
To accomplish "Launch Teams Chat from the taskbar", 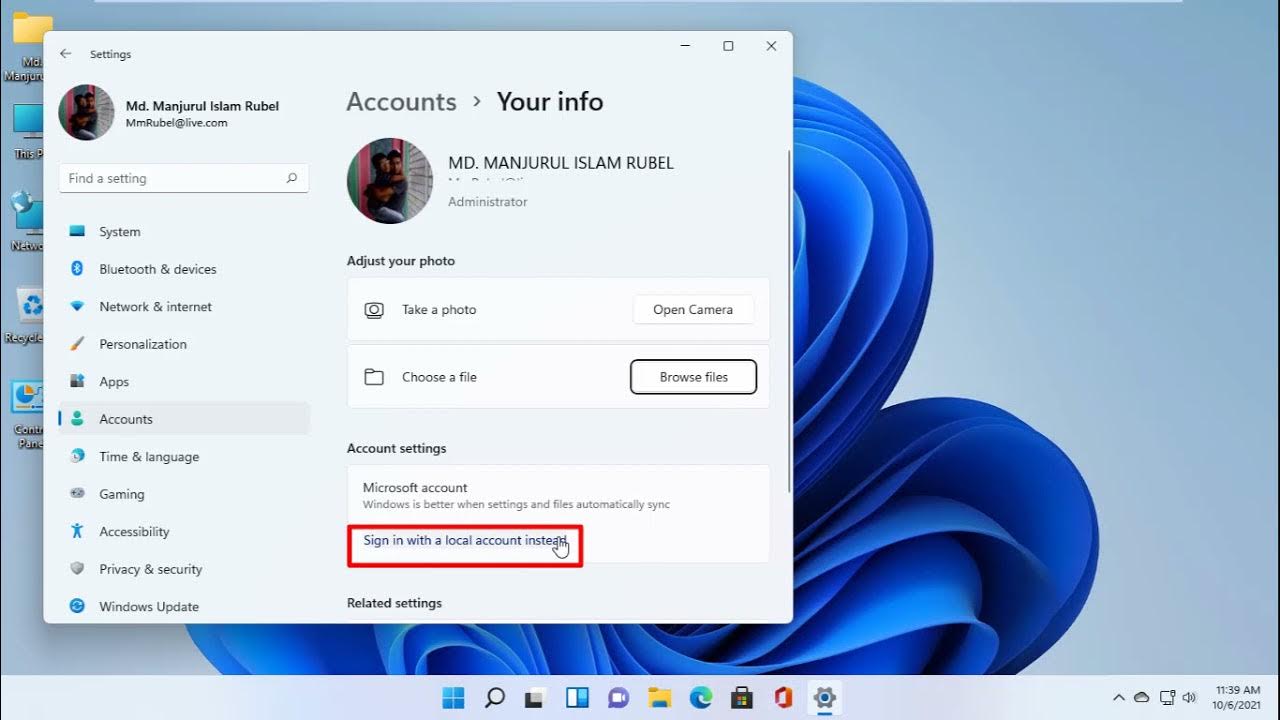I will point(618,697).
